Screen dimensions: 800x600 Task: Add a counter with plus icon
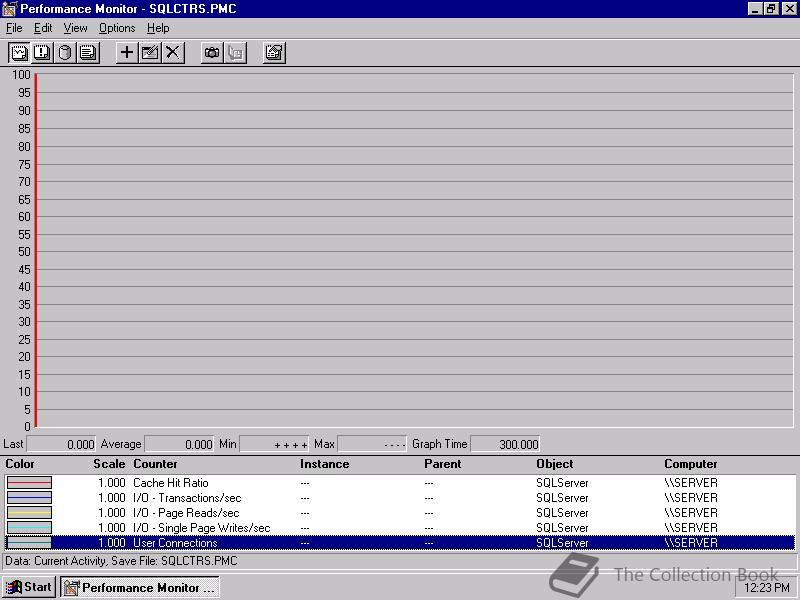click(x=127, y=53)
